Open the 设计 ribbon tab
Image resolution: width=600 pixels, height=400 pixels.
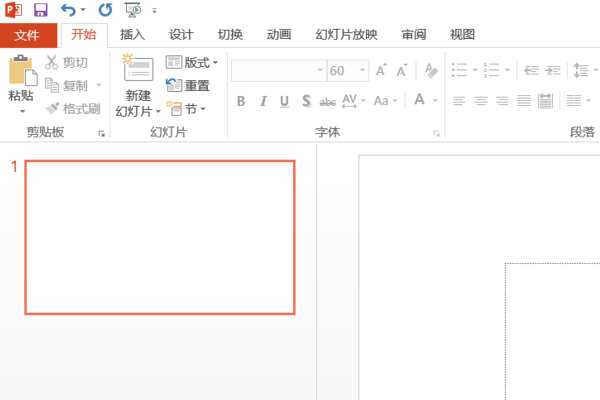(x=181, y=35)
